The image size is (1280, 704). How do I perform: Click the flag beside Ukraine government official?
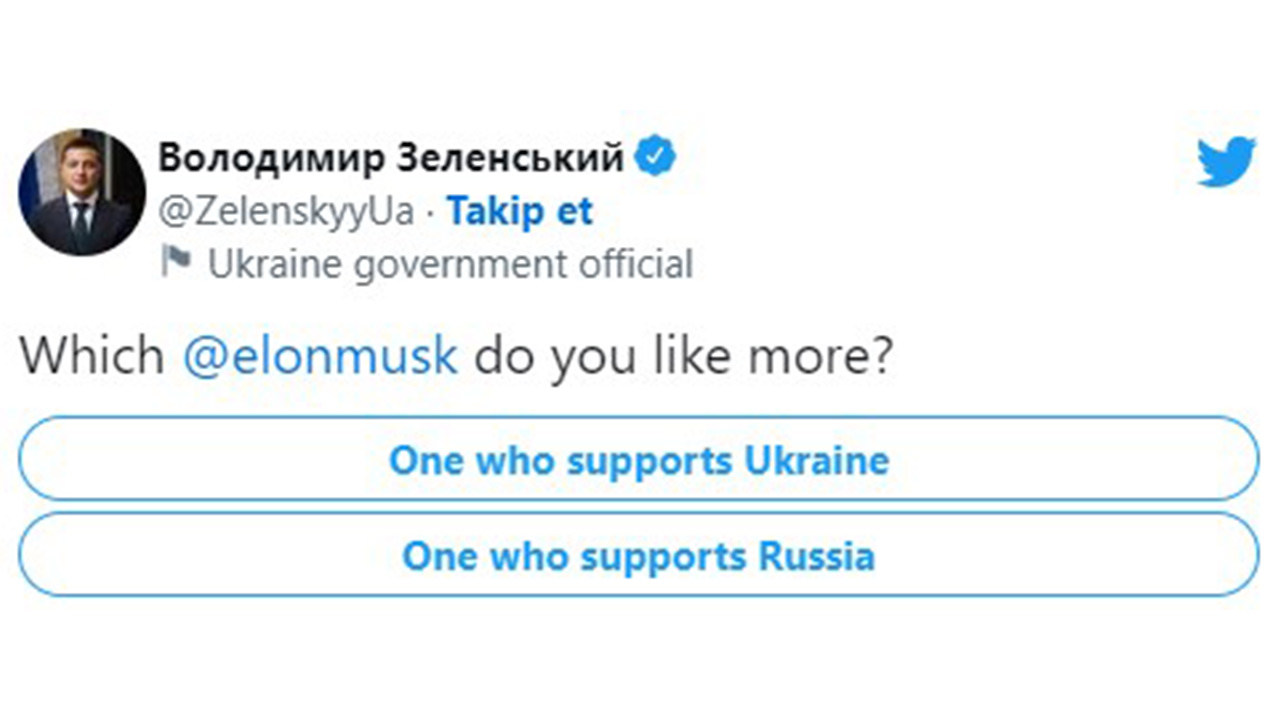tap(176, 262)
